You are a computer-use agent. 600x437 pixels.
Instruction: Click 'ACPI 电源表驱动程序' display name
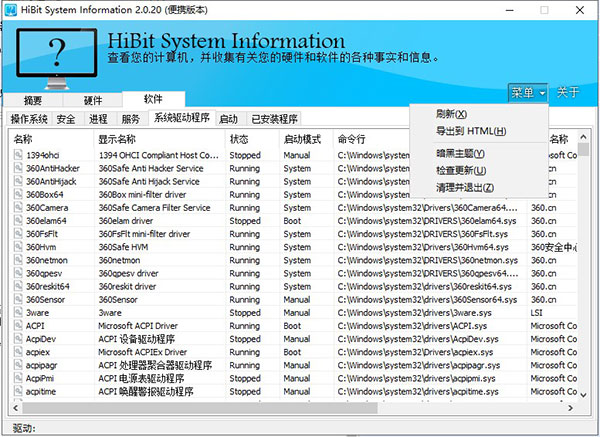point(141,378)
